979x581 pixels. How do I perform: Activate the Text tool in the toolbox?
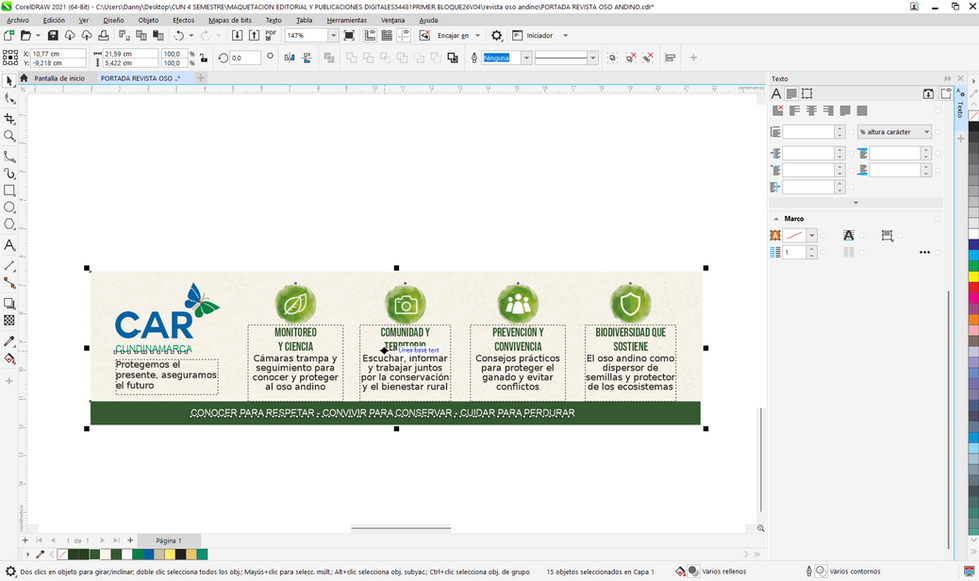point(9,245)
